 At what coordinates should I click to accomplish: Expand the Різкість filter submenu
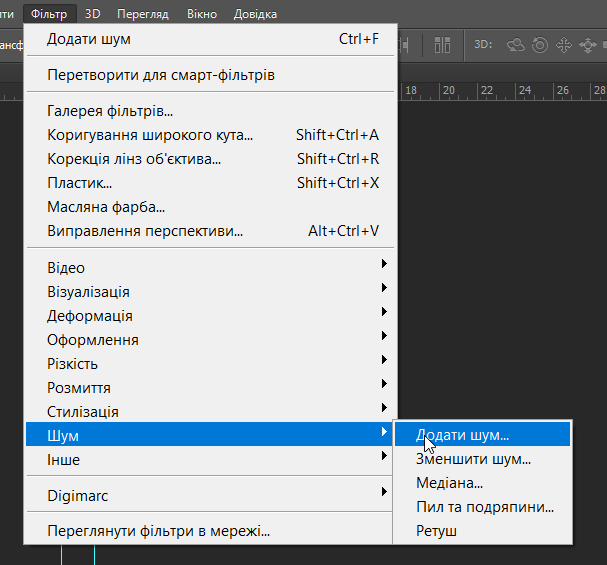[212, 364]
